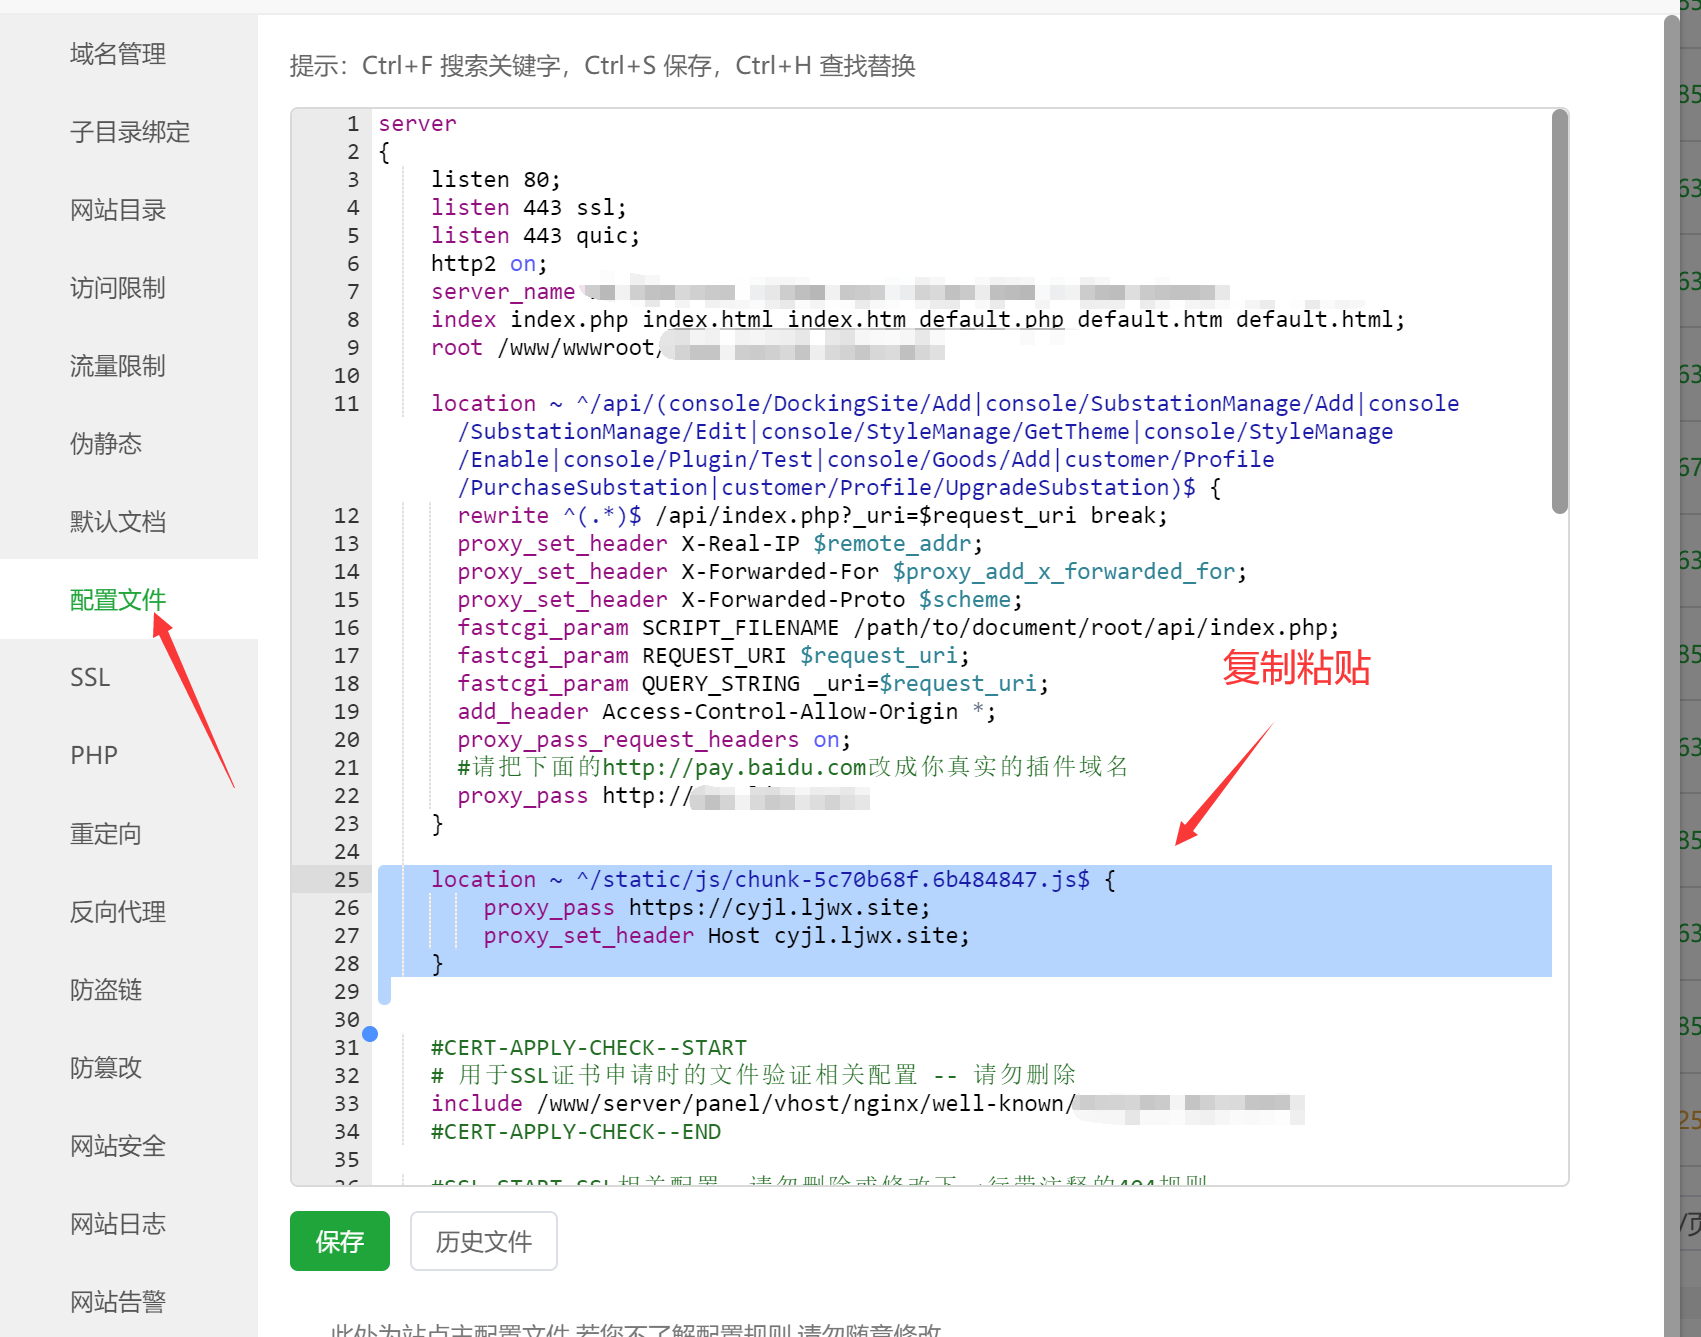Click the code editor vertical scrollbar thumb
1701x1337 pixels.
tap(1559, 310)
